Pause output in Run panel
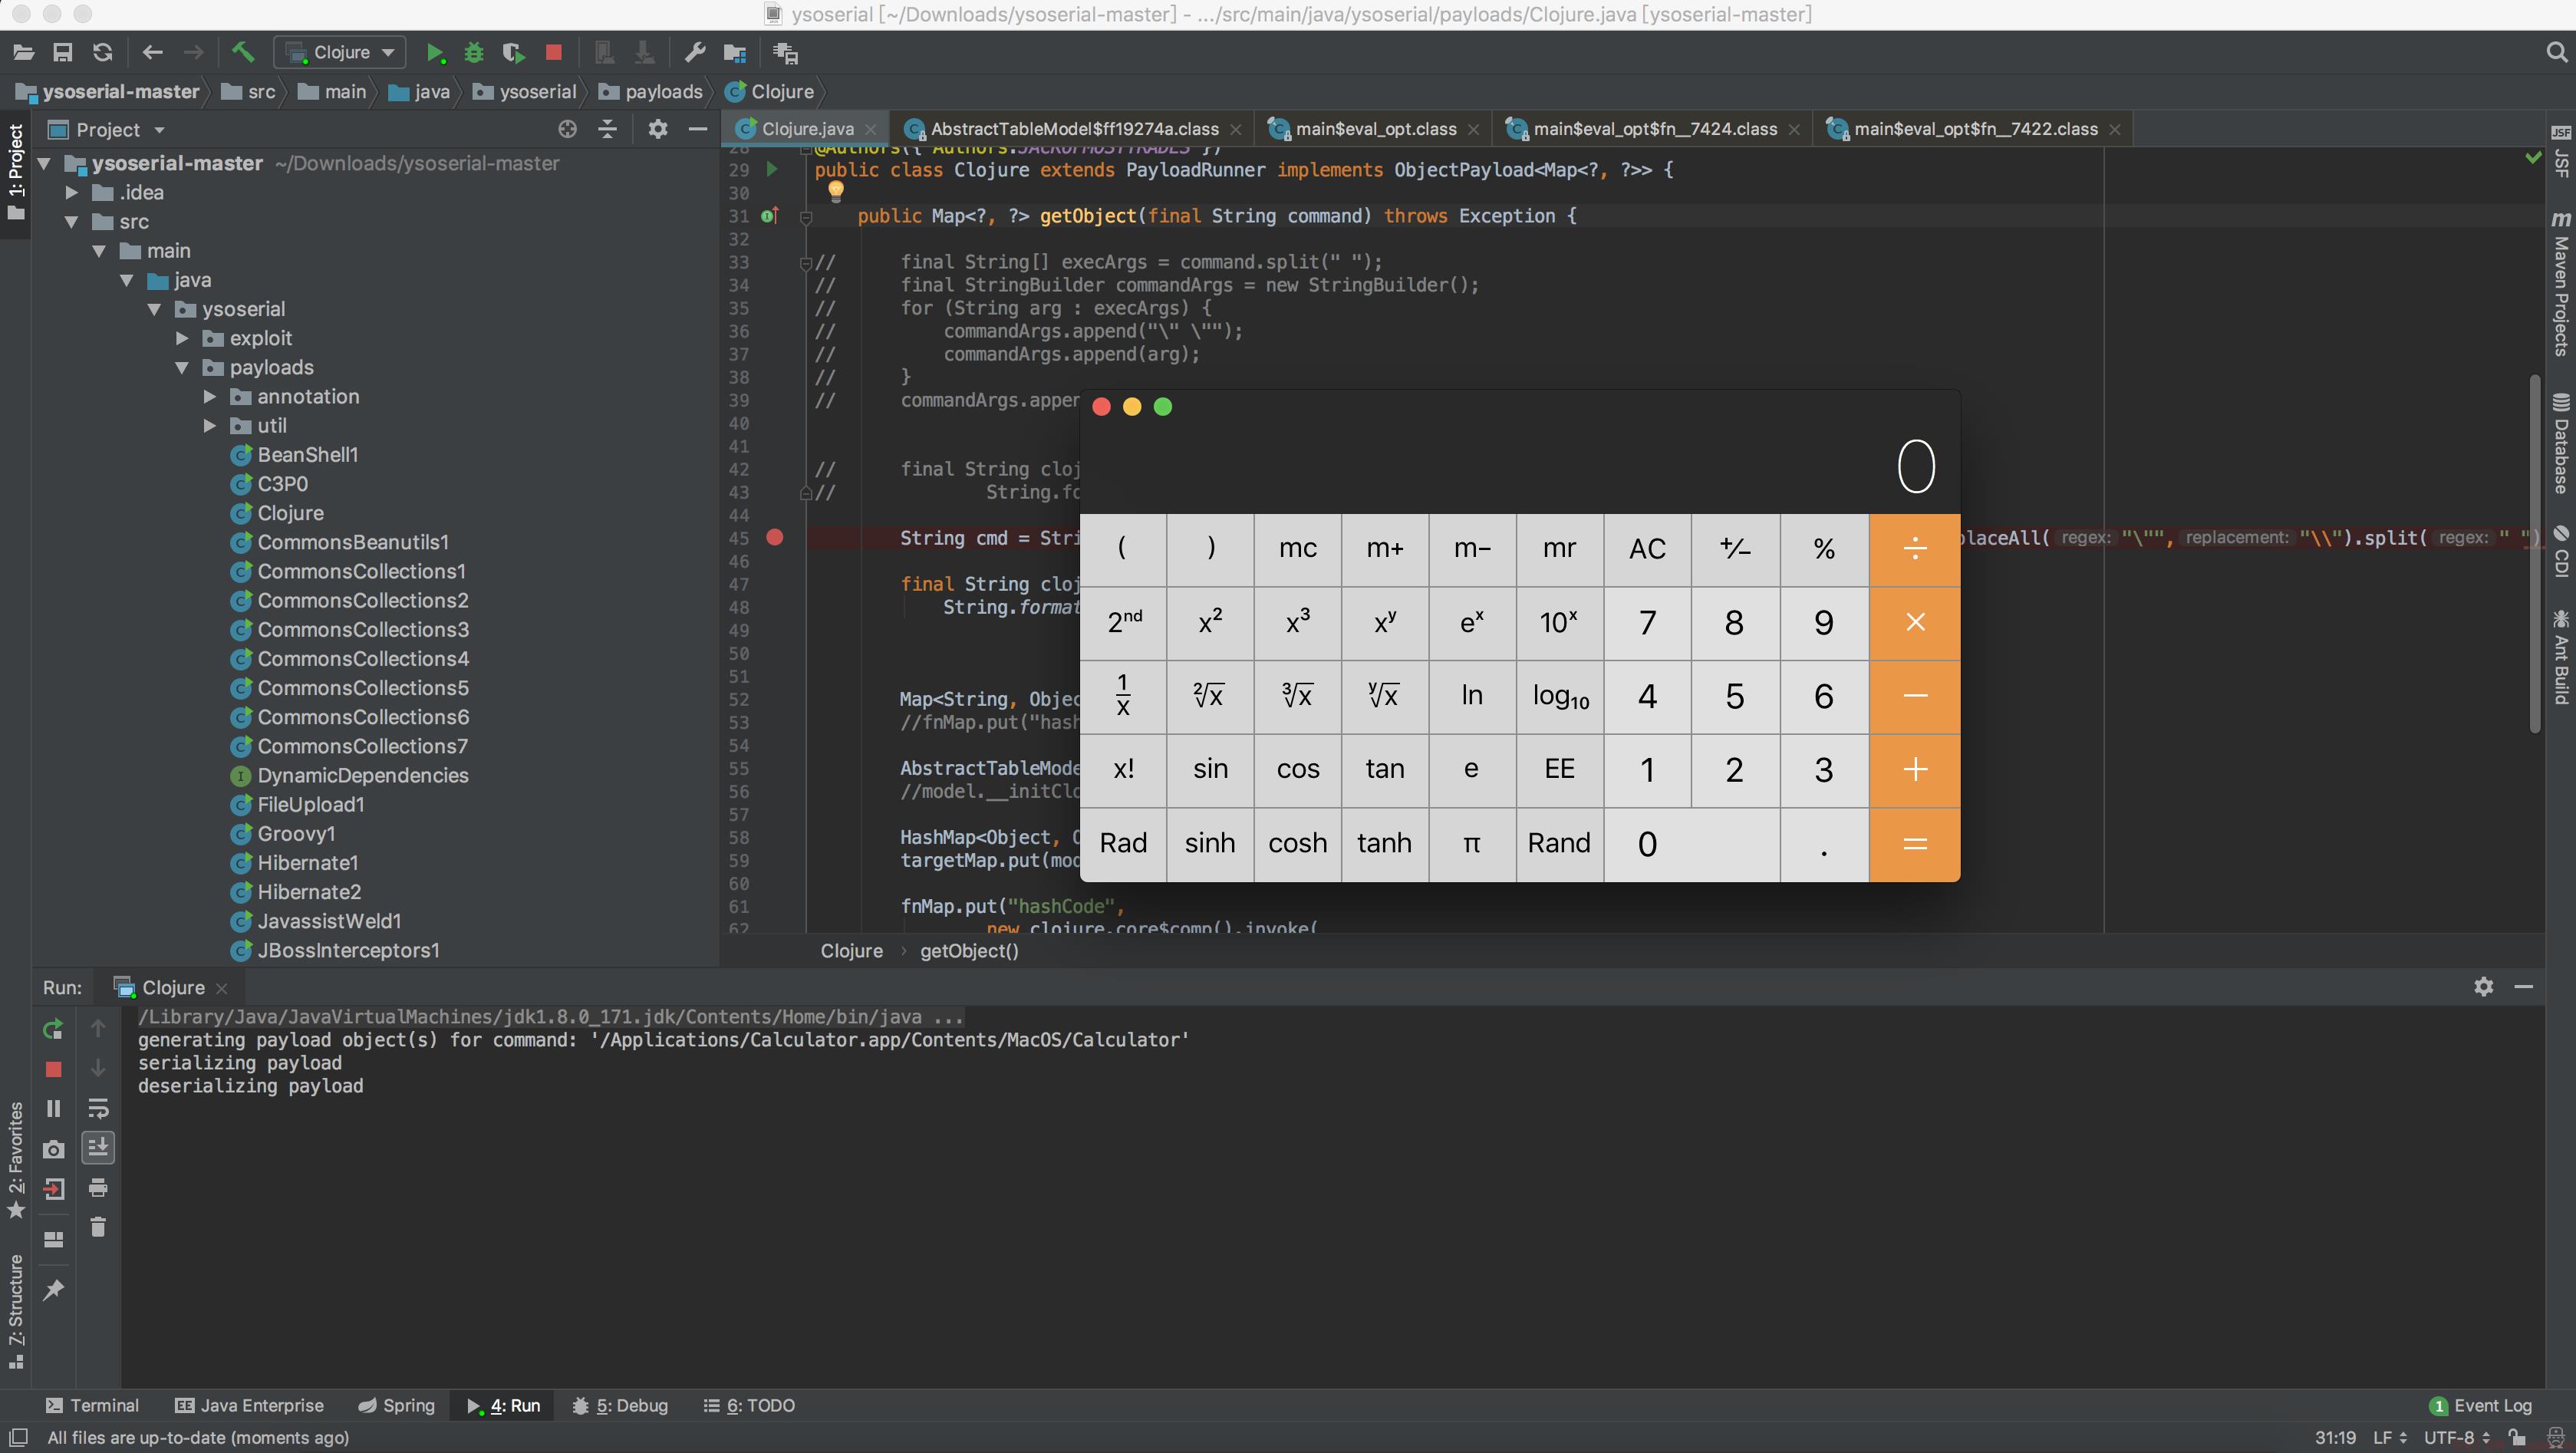 click(x=53, y=1108)
